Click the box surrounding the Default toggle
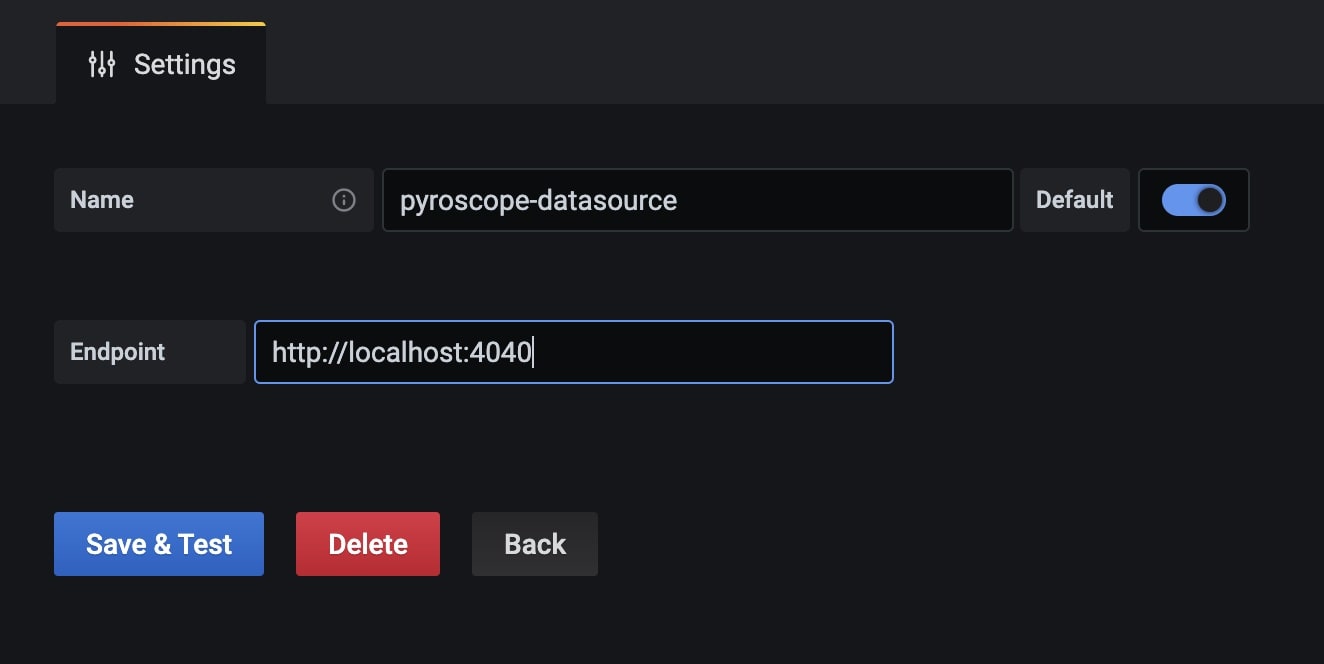 [x=1194, y=200]
